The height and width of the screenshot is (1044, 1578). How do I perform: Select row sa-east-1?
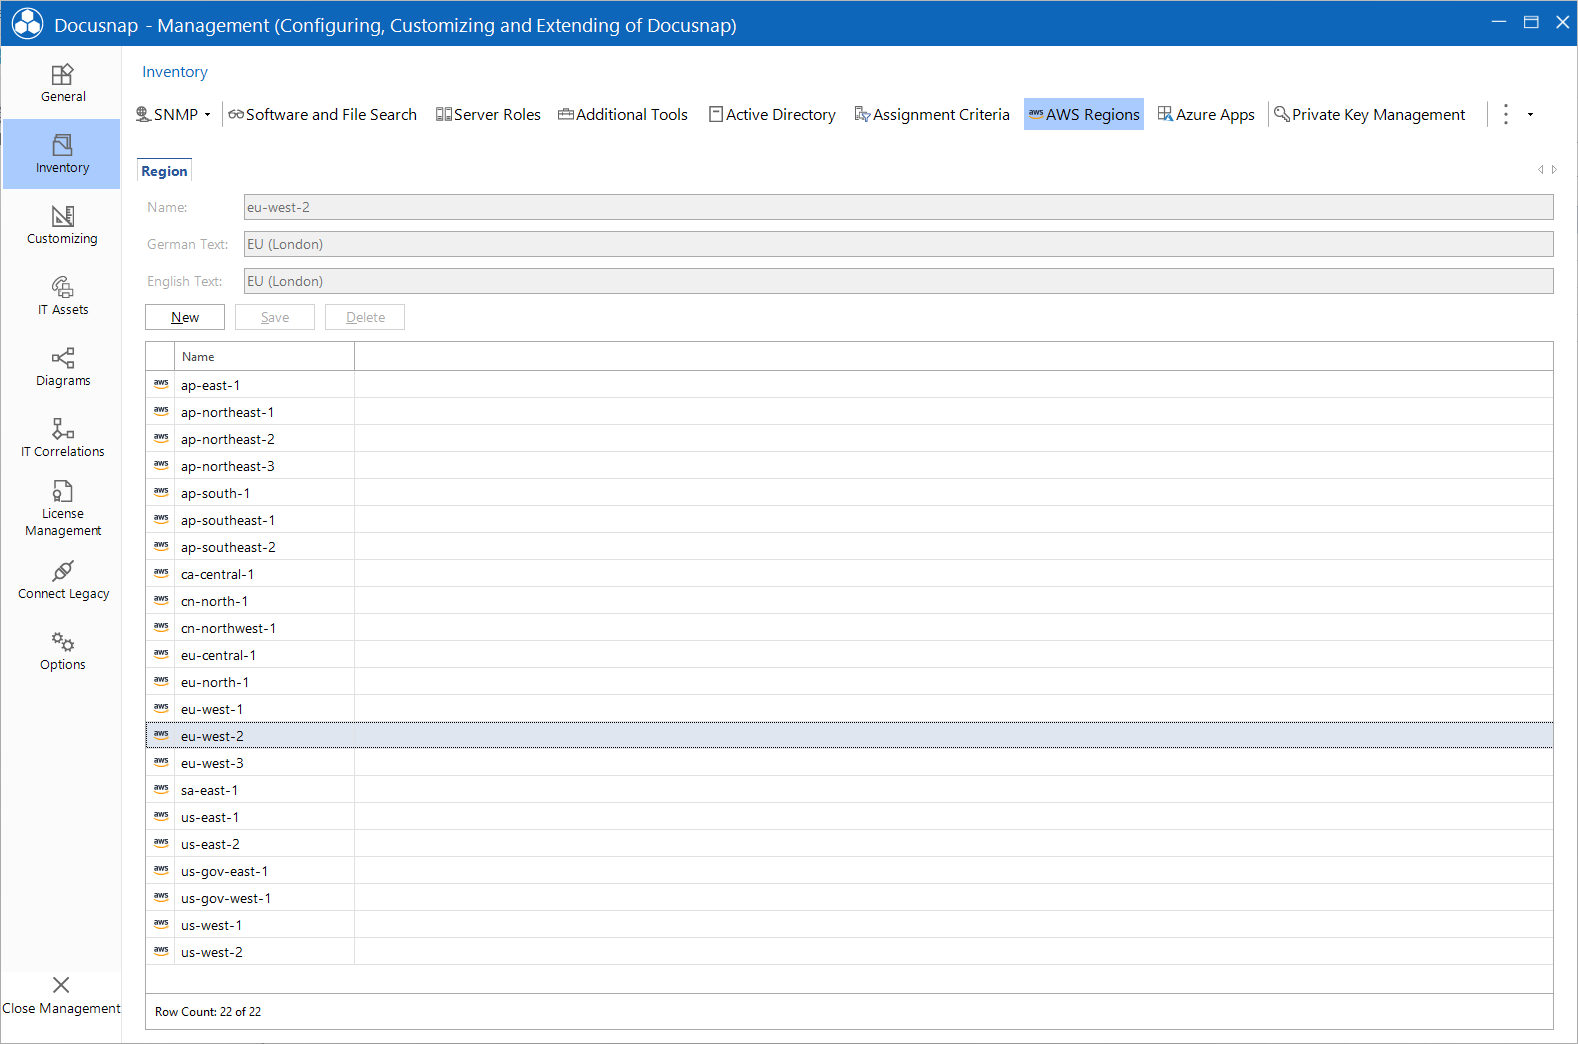click(849, 790)
